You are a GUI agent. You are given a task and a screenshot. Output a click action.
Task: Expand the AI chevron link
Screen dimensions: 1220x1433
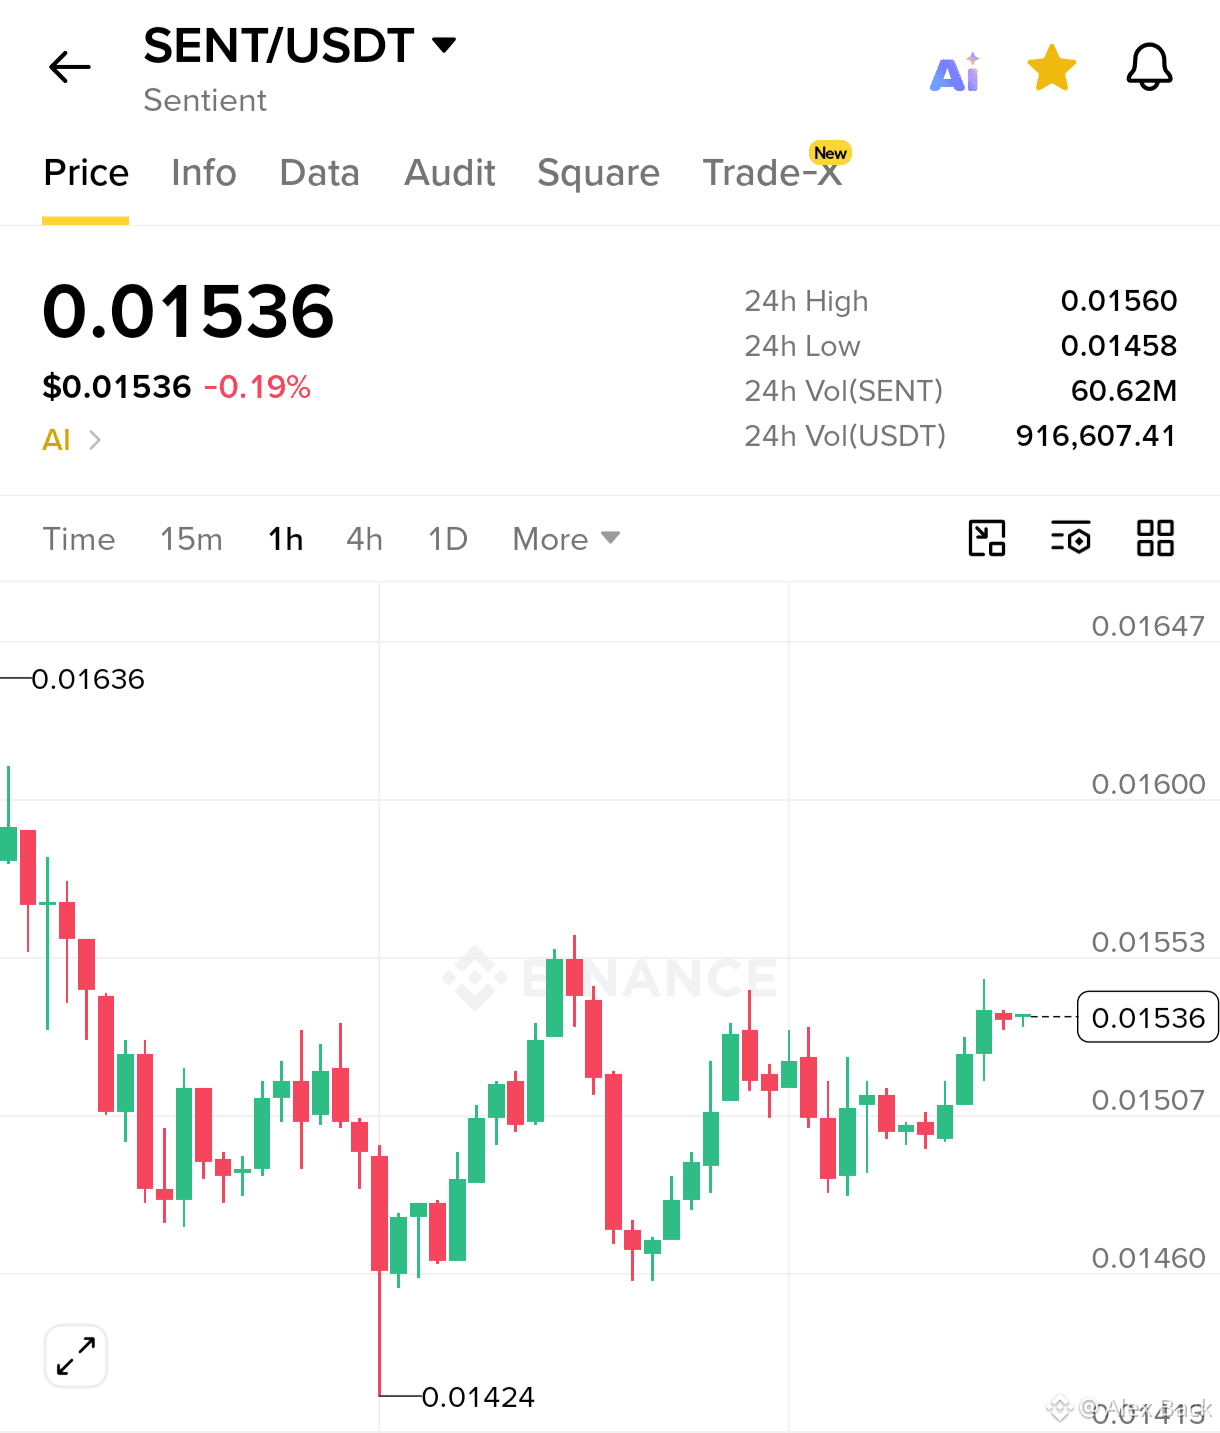point(72,440)
